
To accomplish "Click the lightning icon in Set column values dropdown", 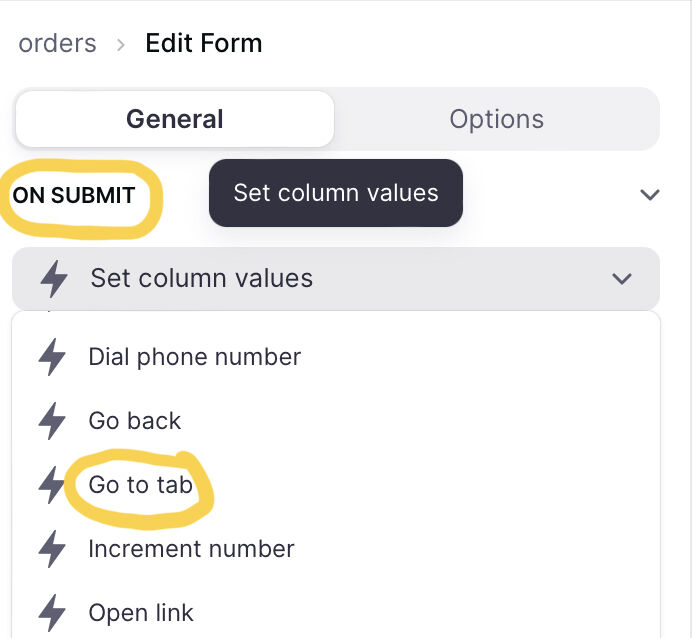I will coord(54,278).
